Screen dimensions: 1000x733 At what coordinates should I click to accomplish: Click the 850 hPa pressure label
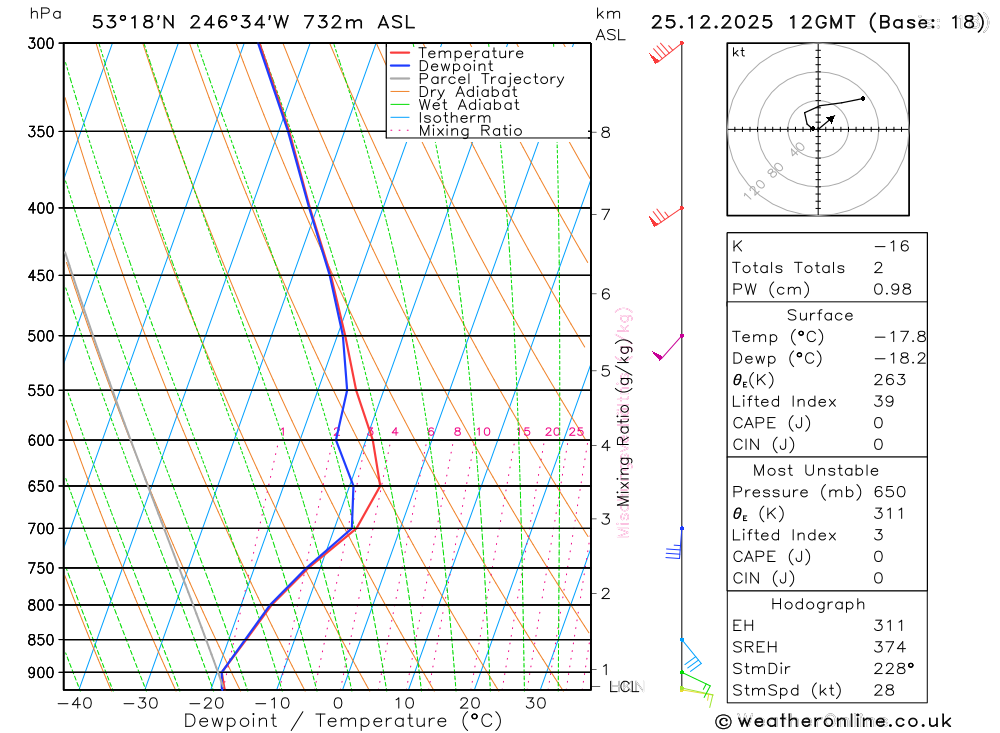coord(41,639)
